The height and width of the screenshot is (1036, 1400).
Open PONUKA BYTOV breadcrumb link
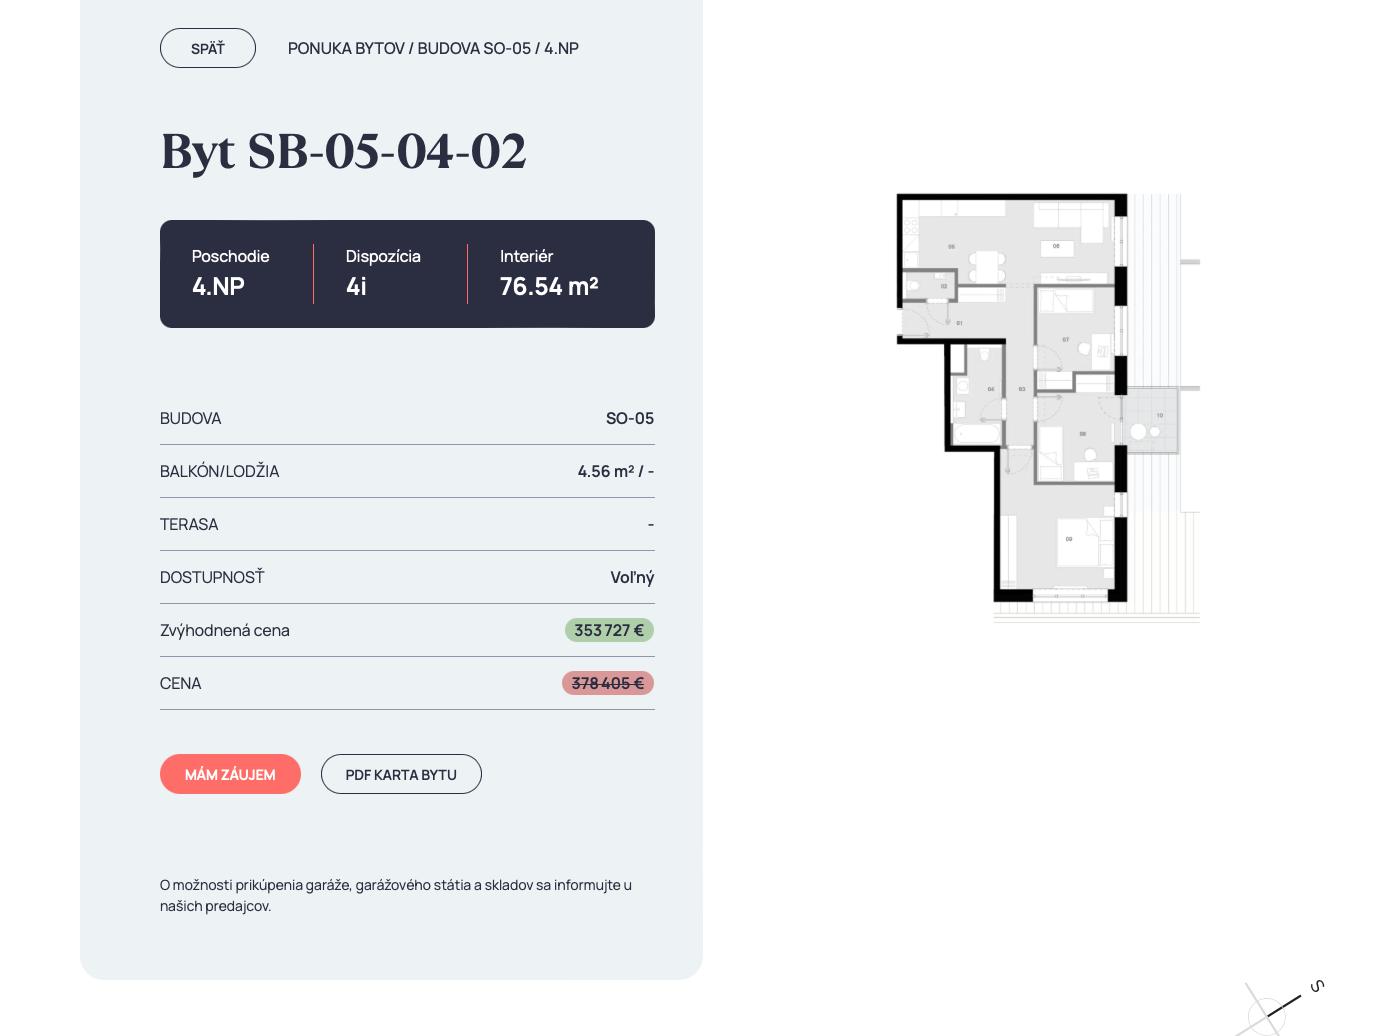tap(346, 48)
